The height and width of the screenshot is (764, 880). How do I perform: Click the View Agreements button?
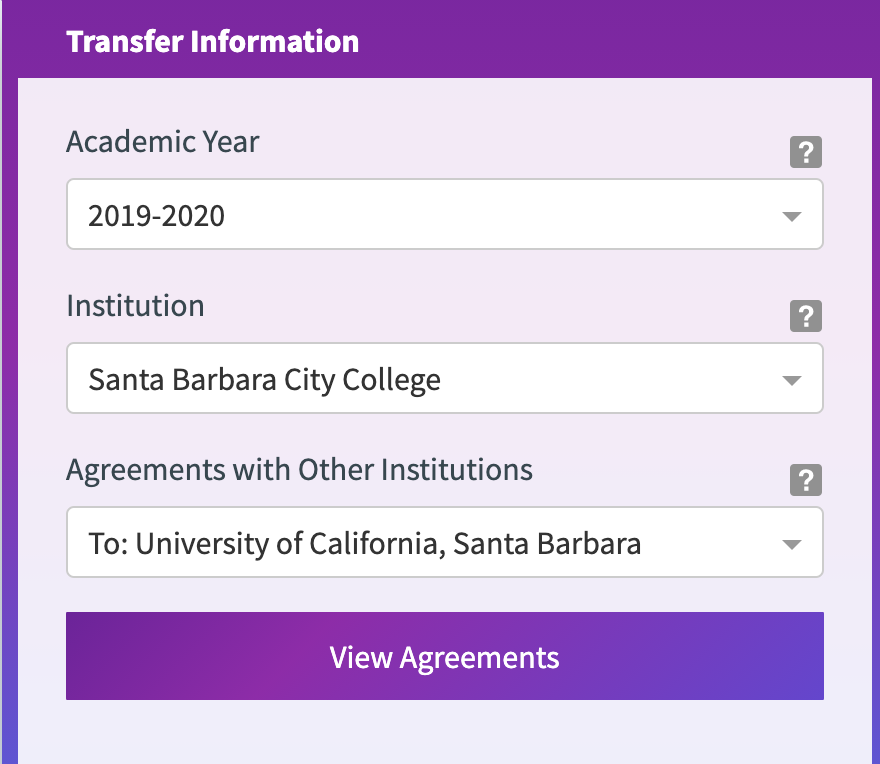(x=444, y=656)
